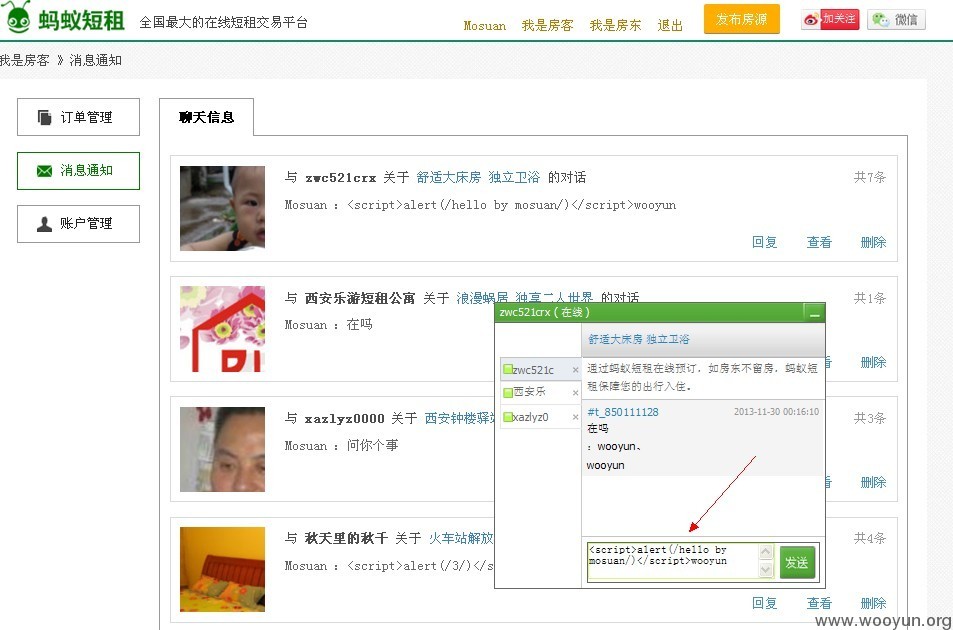Click chat input scrollbar down arrow
Screen dimensions: 953x630
(x=766, y=570)
